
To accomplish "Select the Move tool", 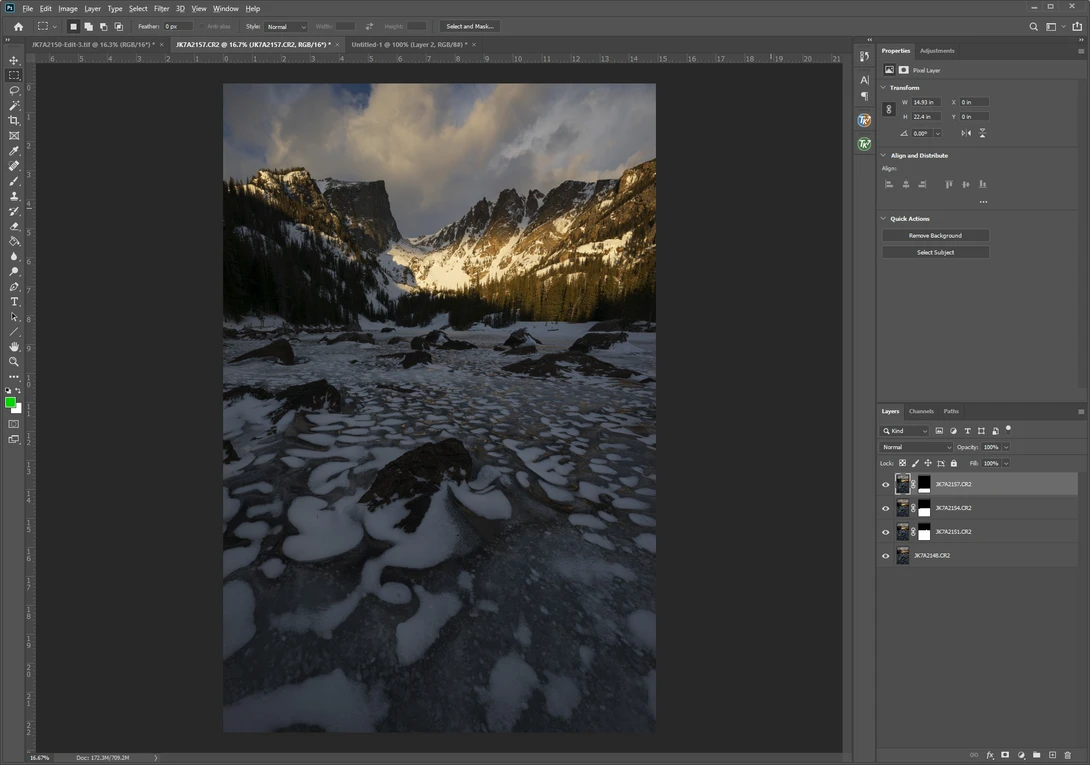I will (x=14, y=61).
